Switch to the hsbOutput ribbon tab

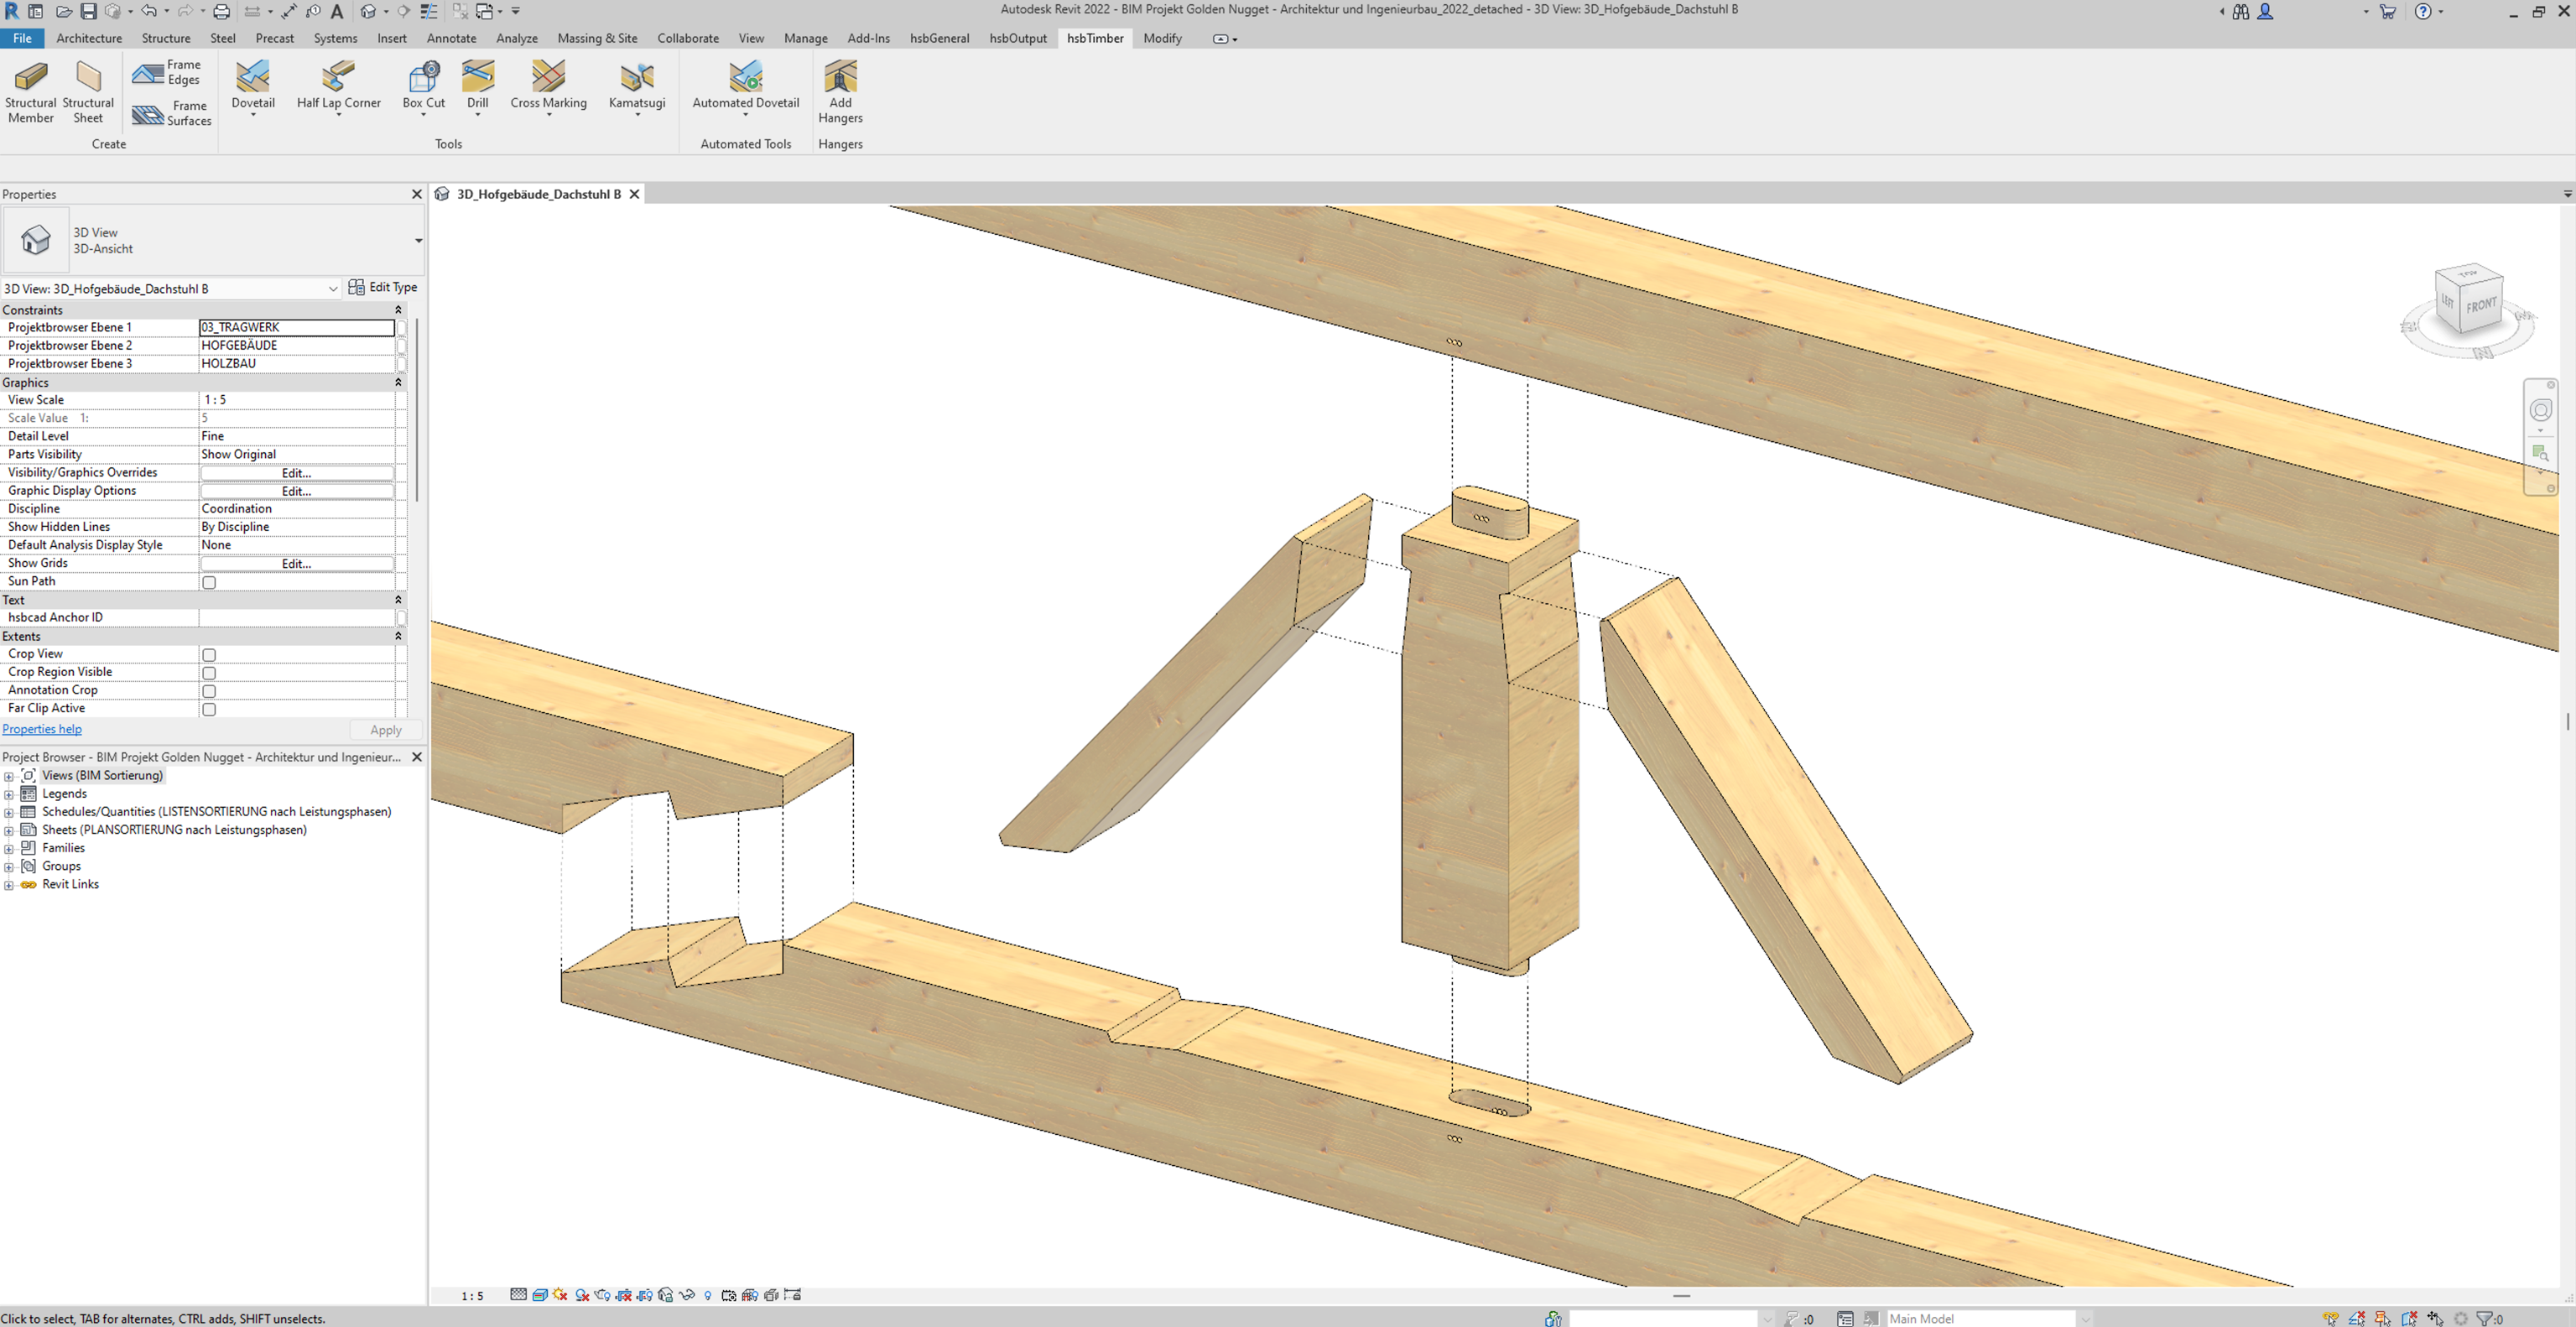click(1017, 38)
